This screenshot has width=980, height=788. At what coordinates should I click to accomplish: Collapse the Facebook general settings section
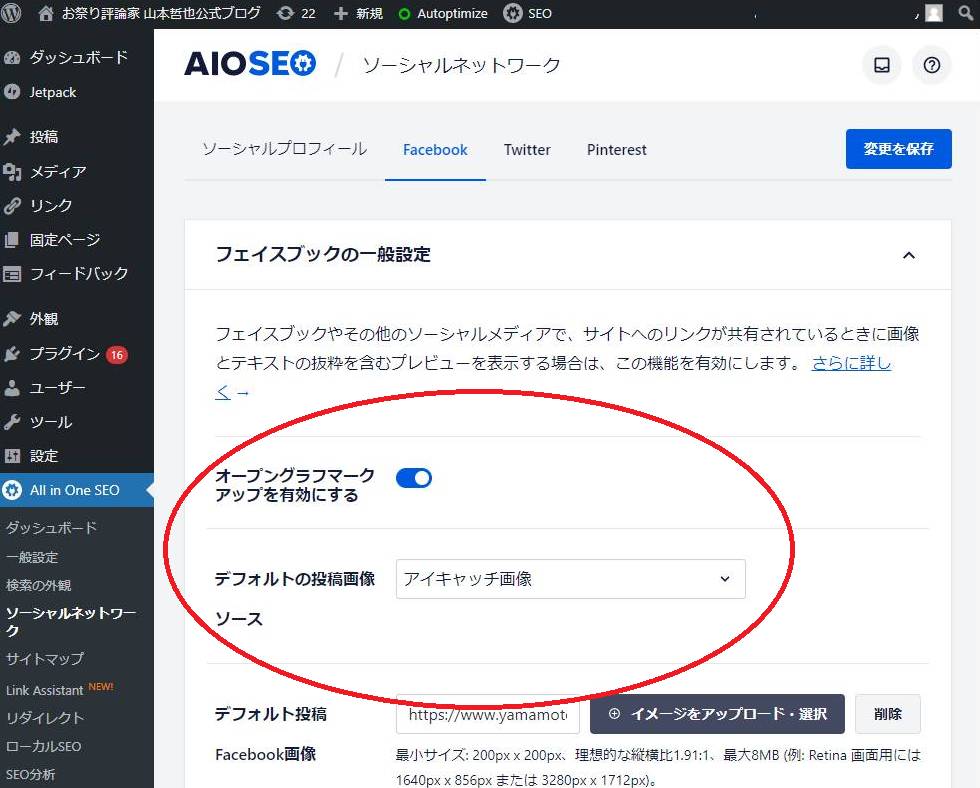[x=908, y=255]
